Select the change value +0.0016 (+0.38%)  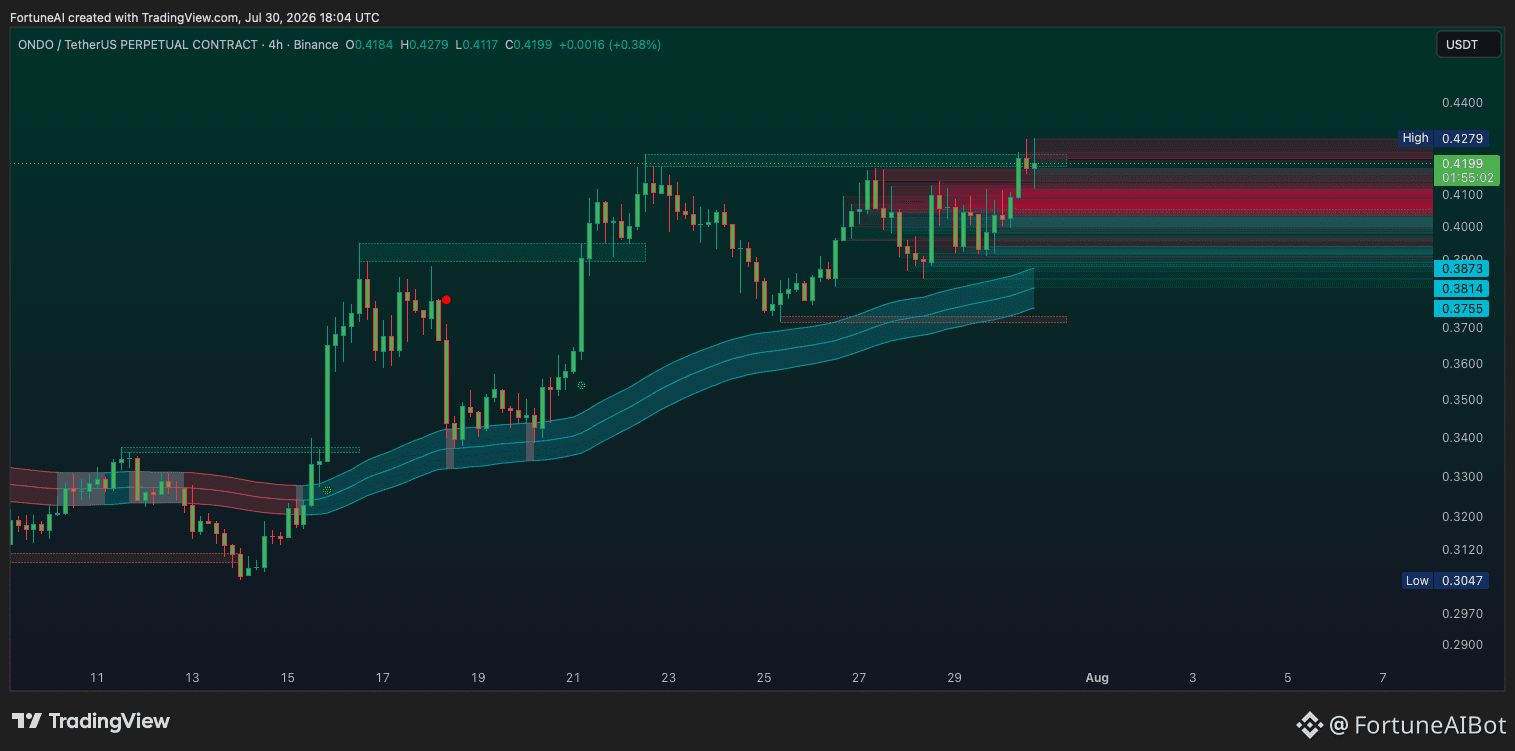click(x=610, y=45)
